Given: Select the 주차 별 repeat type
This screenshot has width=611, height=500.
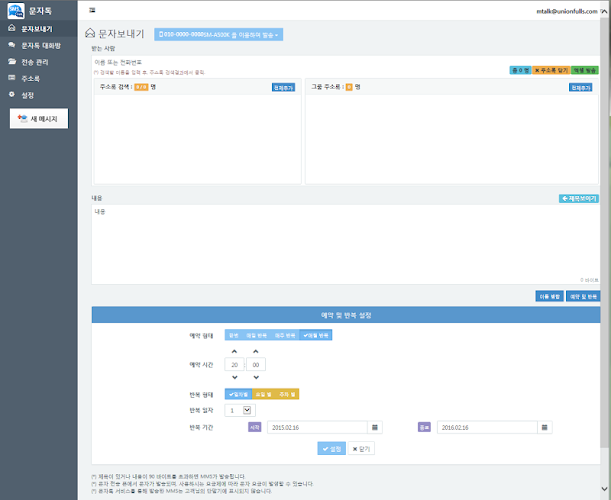Looking at the screenshot, I should [287, 394].
